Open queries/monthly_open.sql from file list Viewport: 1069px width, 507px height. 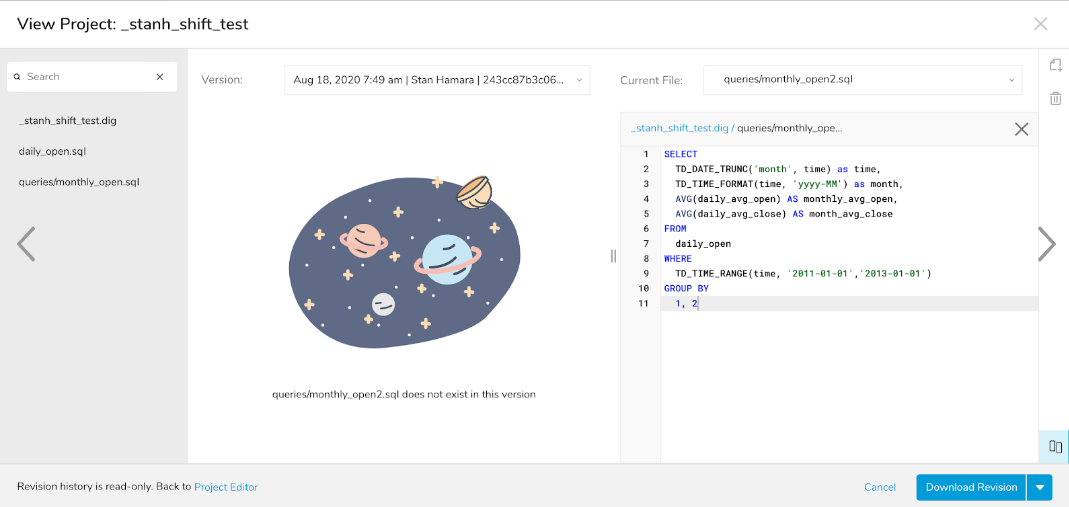tap(79, 182)
